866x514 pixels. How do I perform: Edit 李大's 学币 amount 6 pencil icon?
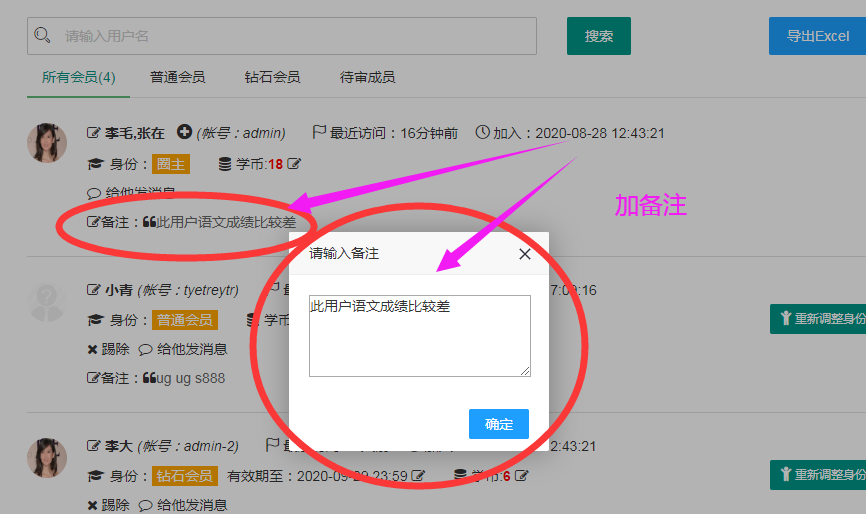(x=520, y=476)
